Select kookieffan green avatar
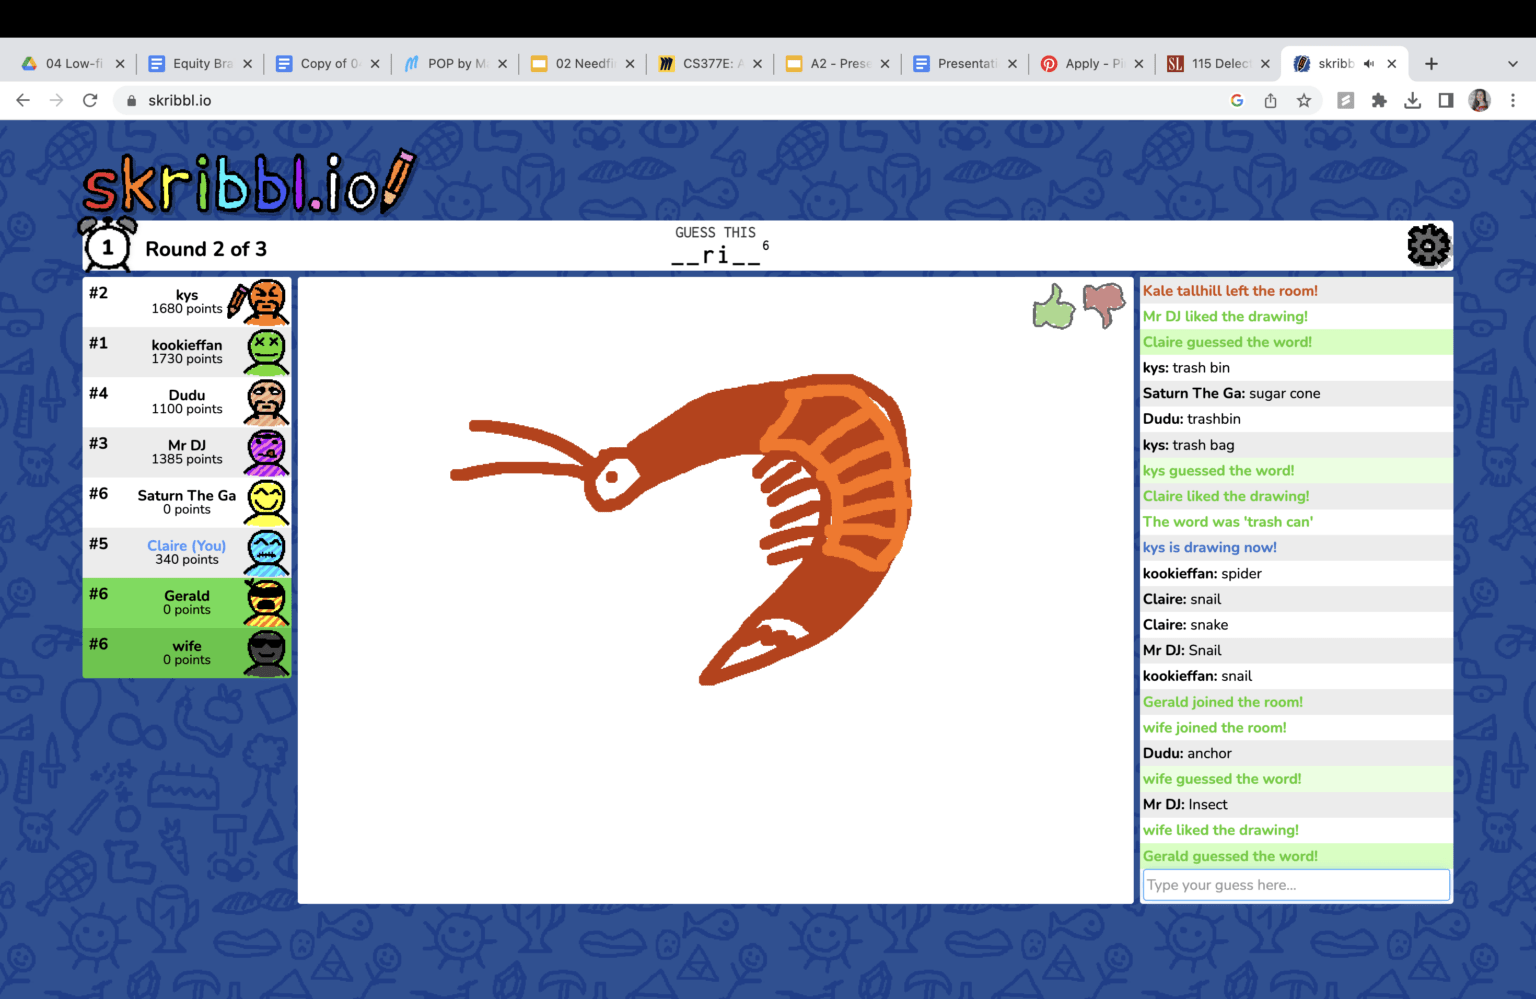Viewport: 1536px width, 999px height. [266, 352]
